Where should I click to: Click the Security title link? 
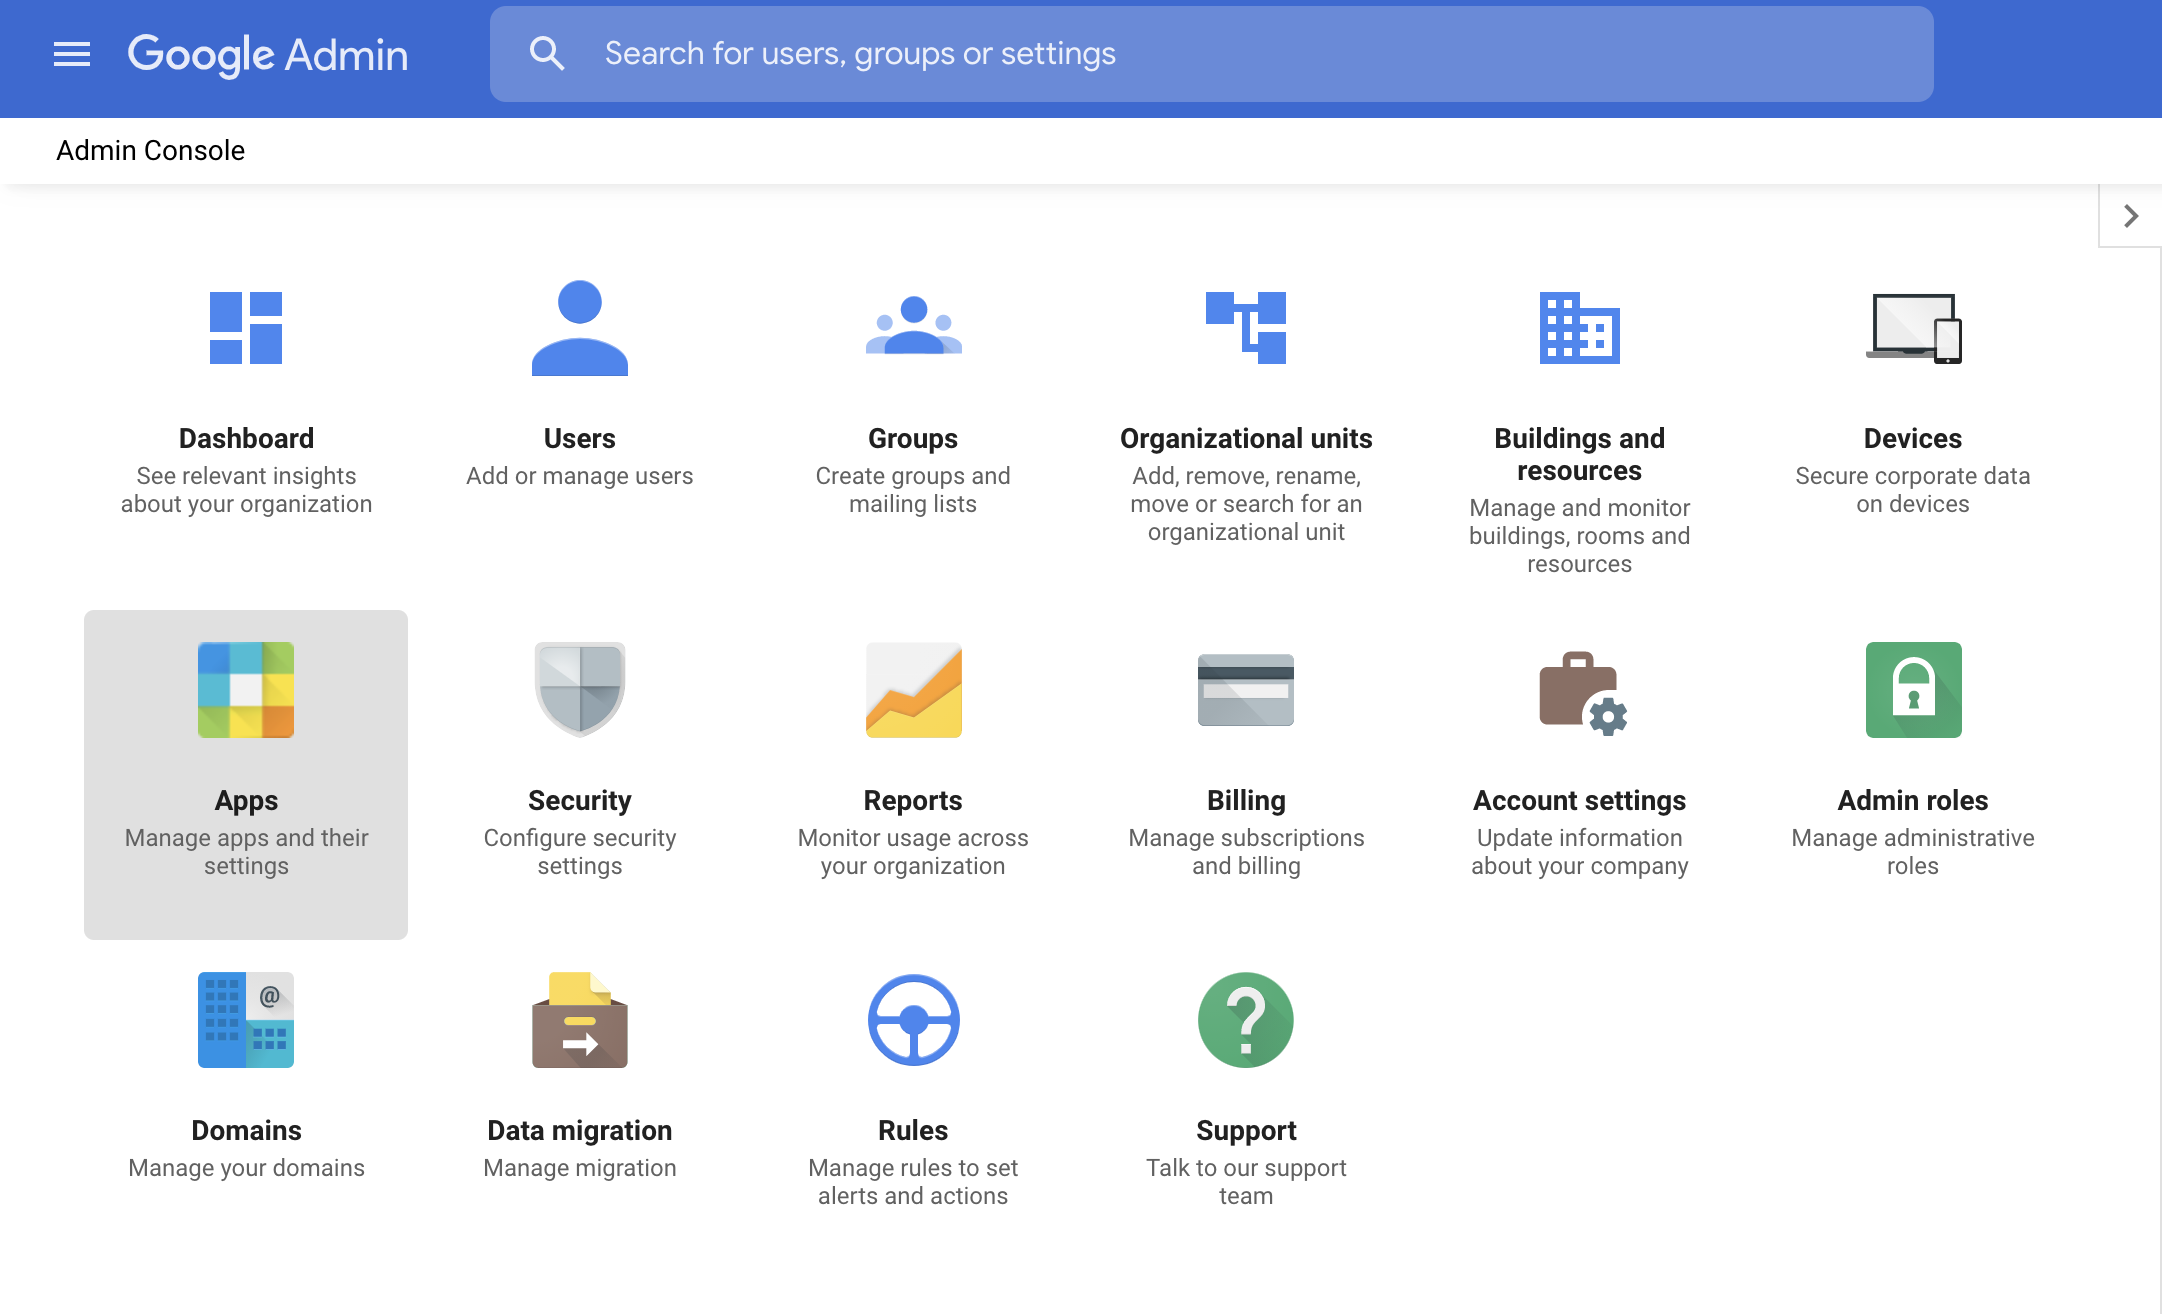coord(580,801)
